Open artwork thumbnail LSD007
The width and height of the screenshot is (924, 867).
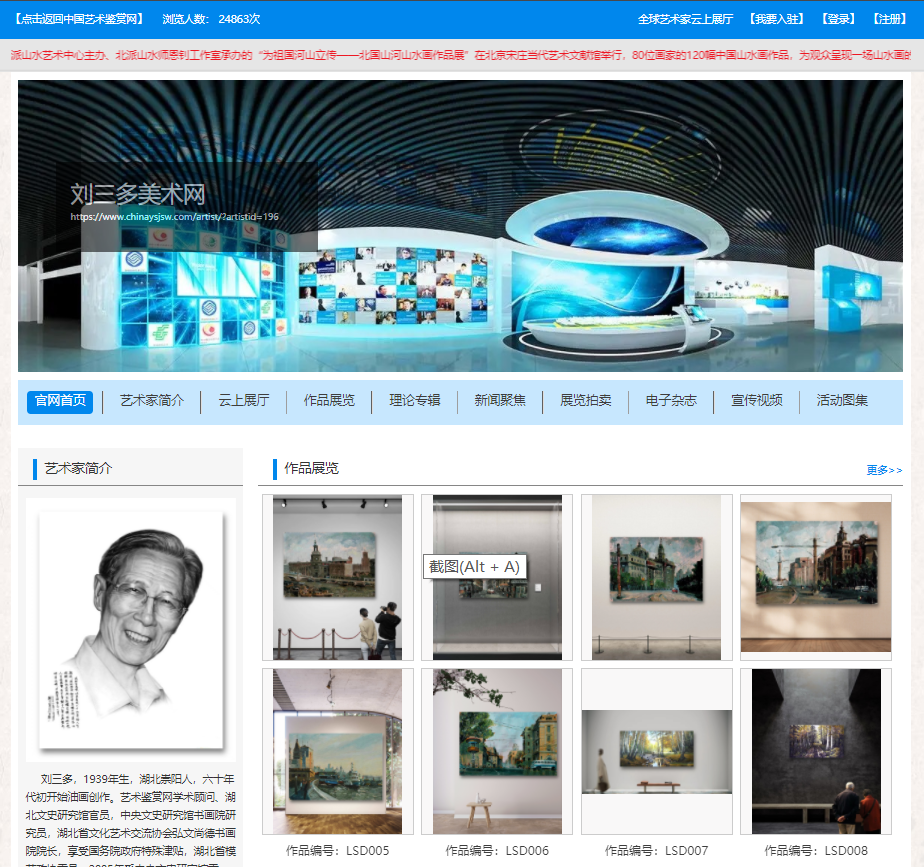coord(656,751)
